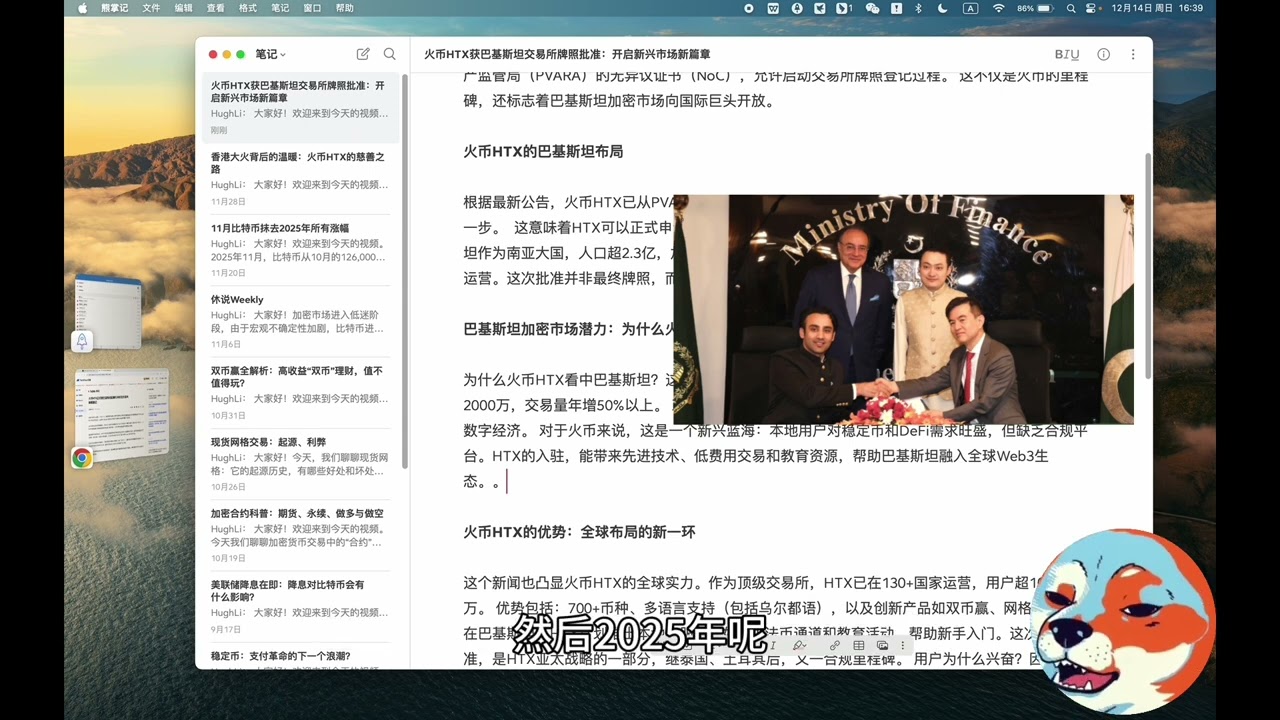Image resolution: width=1280 pixels, height=720 pixels.
Task: Open the battery status at 86%
Action: (1035, 8)
